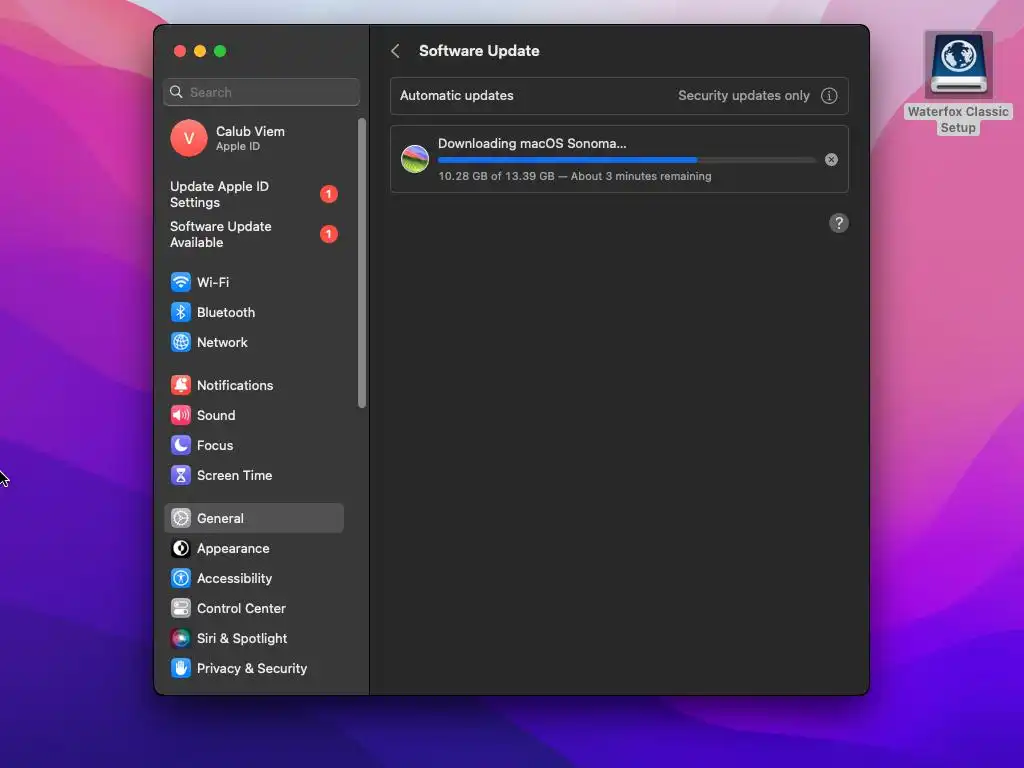
Task: Click the macOS Sonoma update icon
Action: tap(415, 159)
